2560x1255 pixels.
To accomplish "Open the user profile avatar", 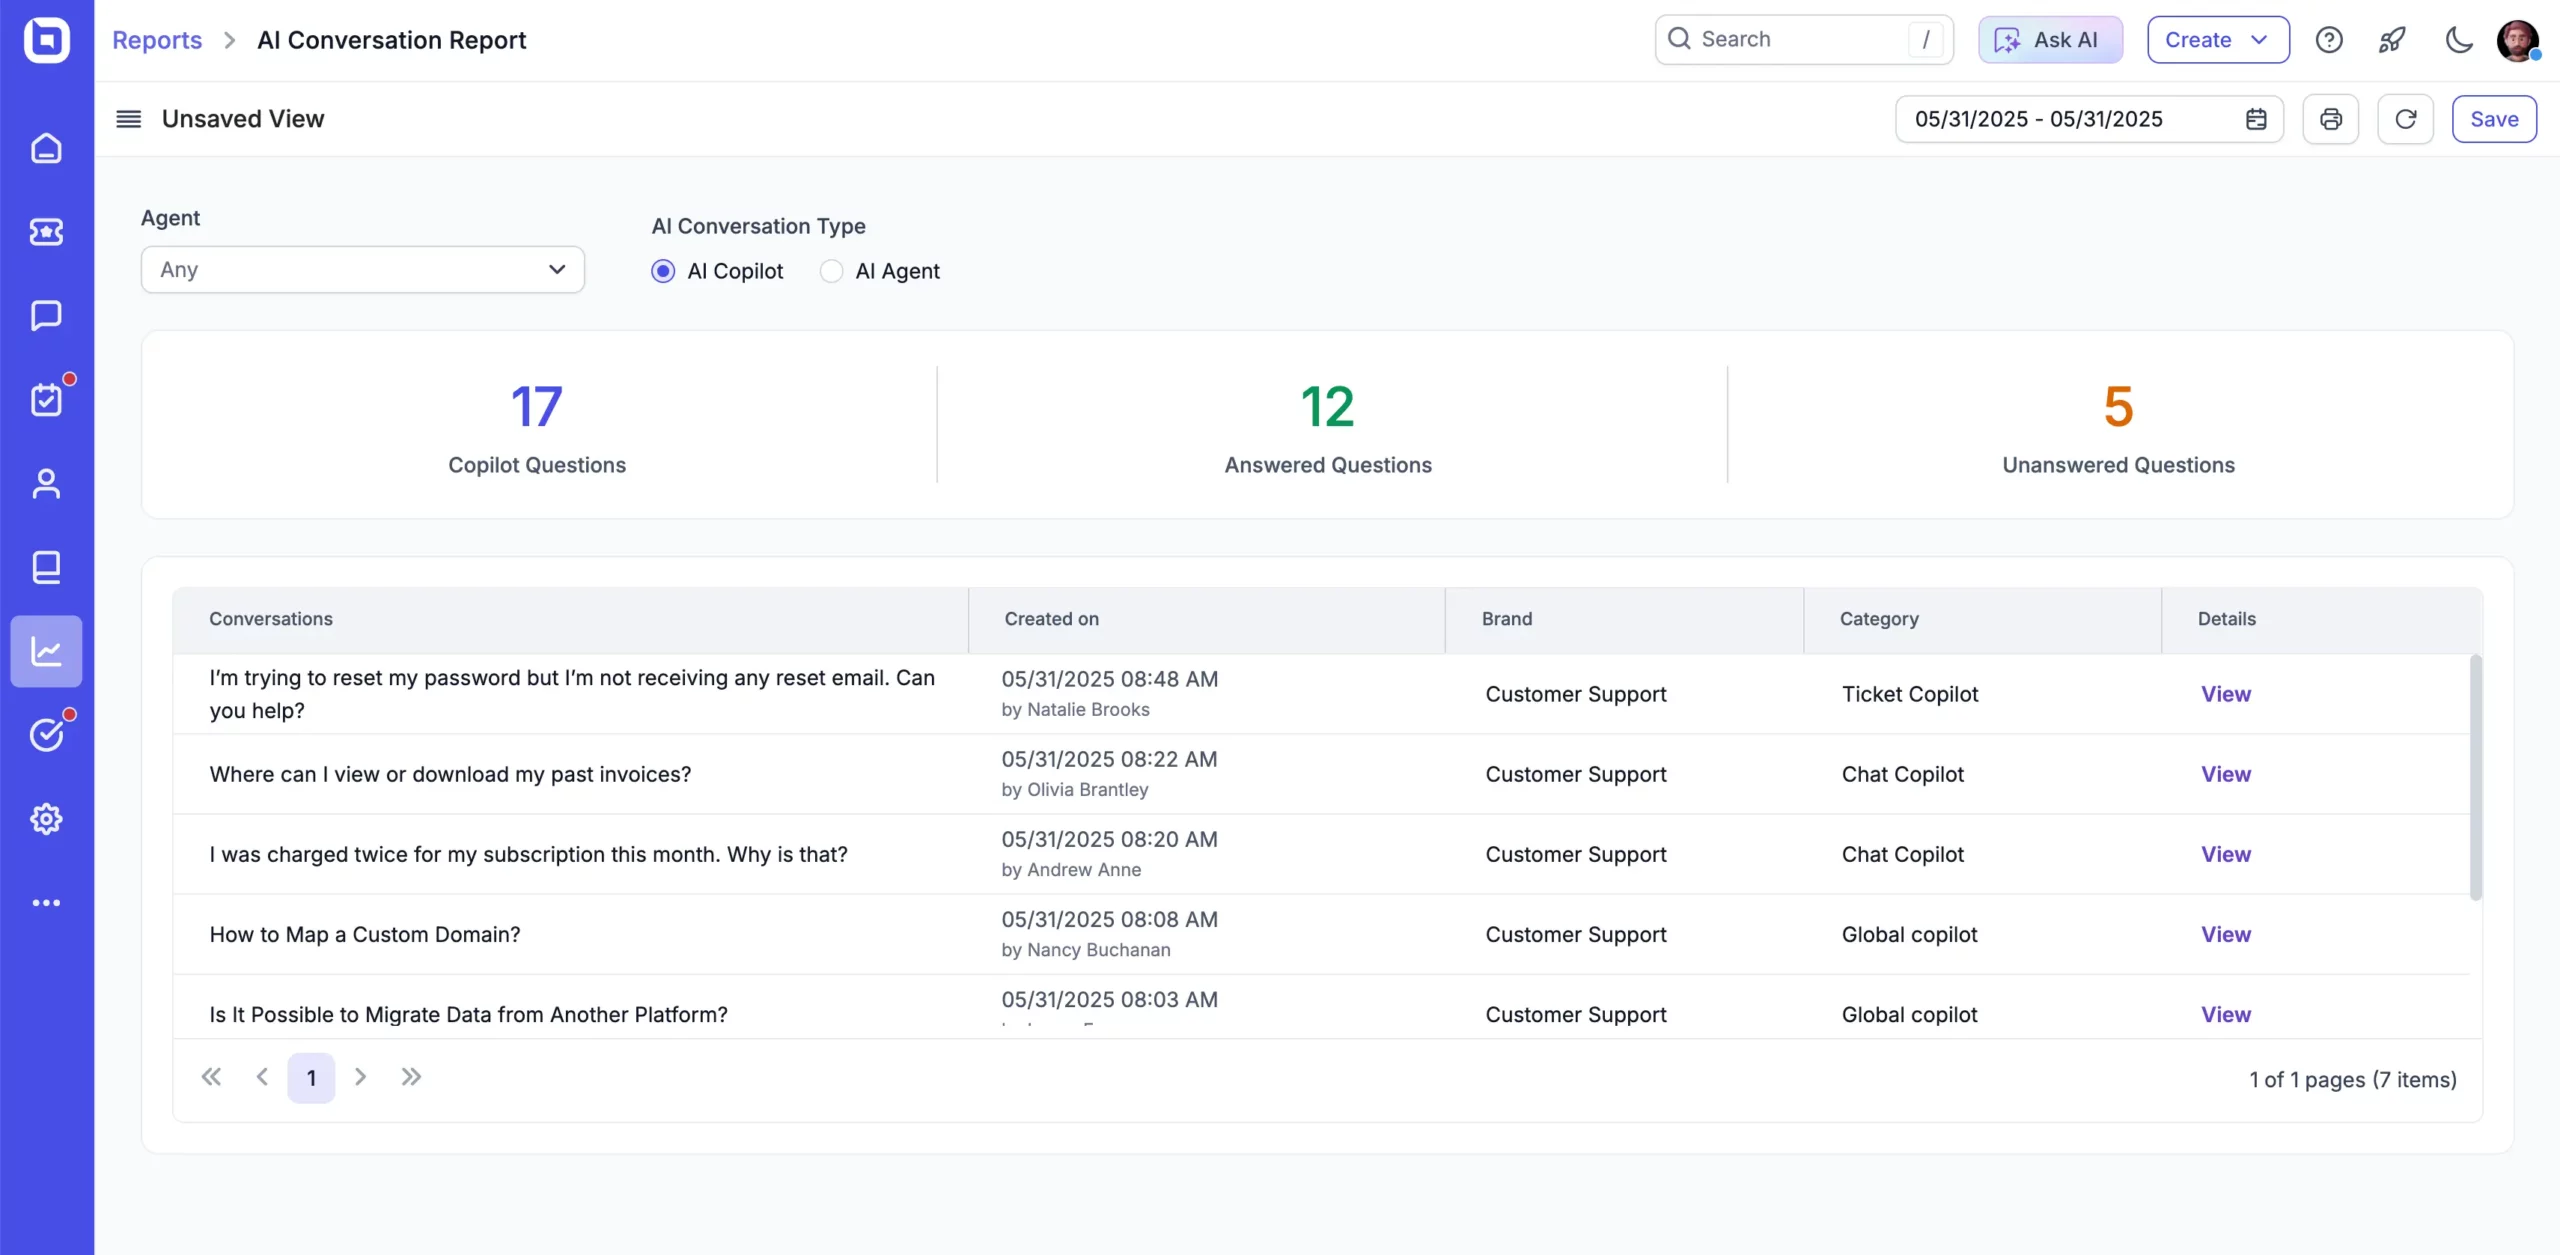I will click(2517, 40).
